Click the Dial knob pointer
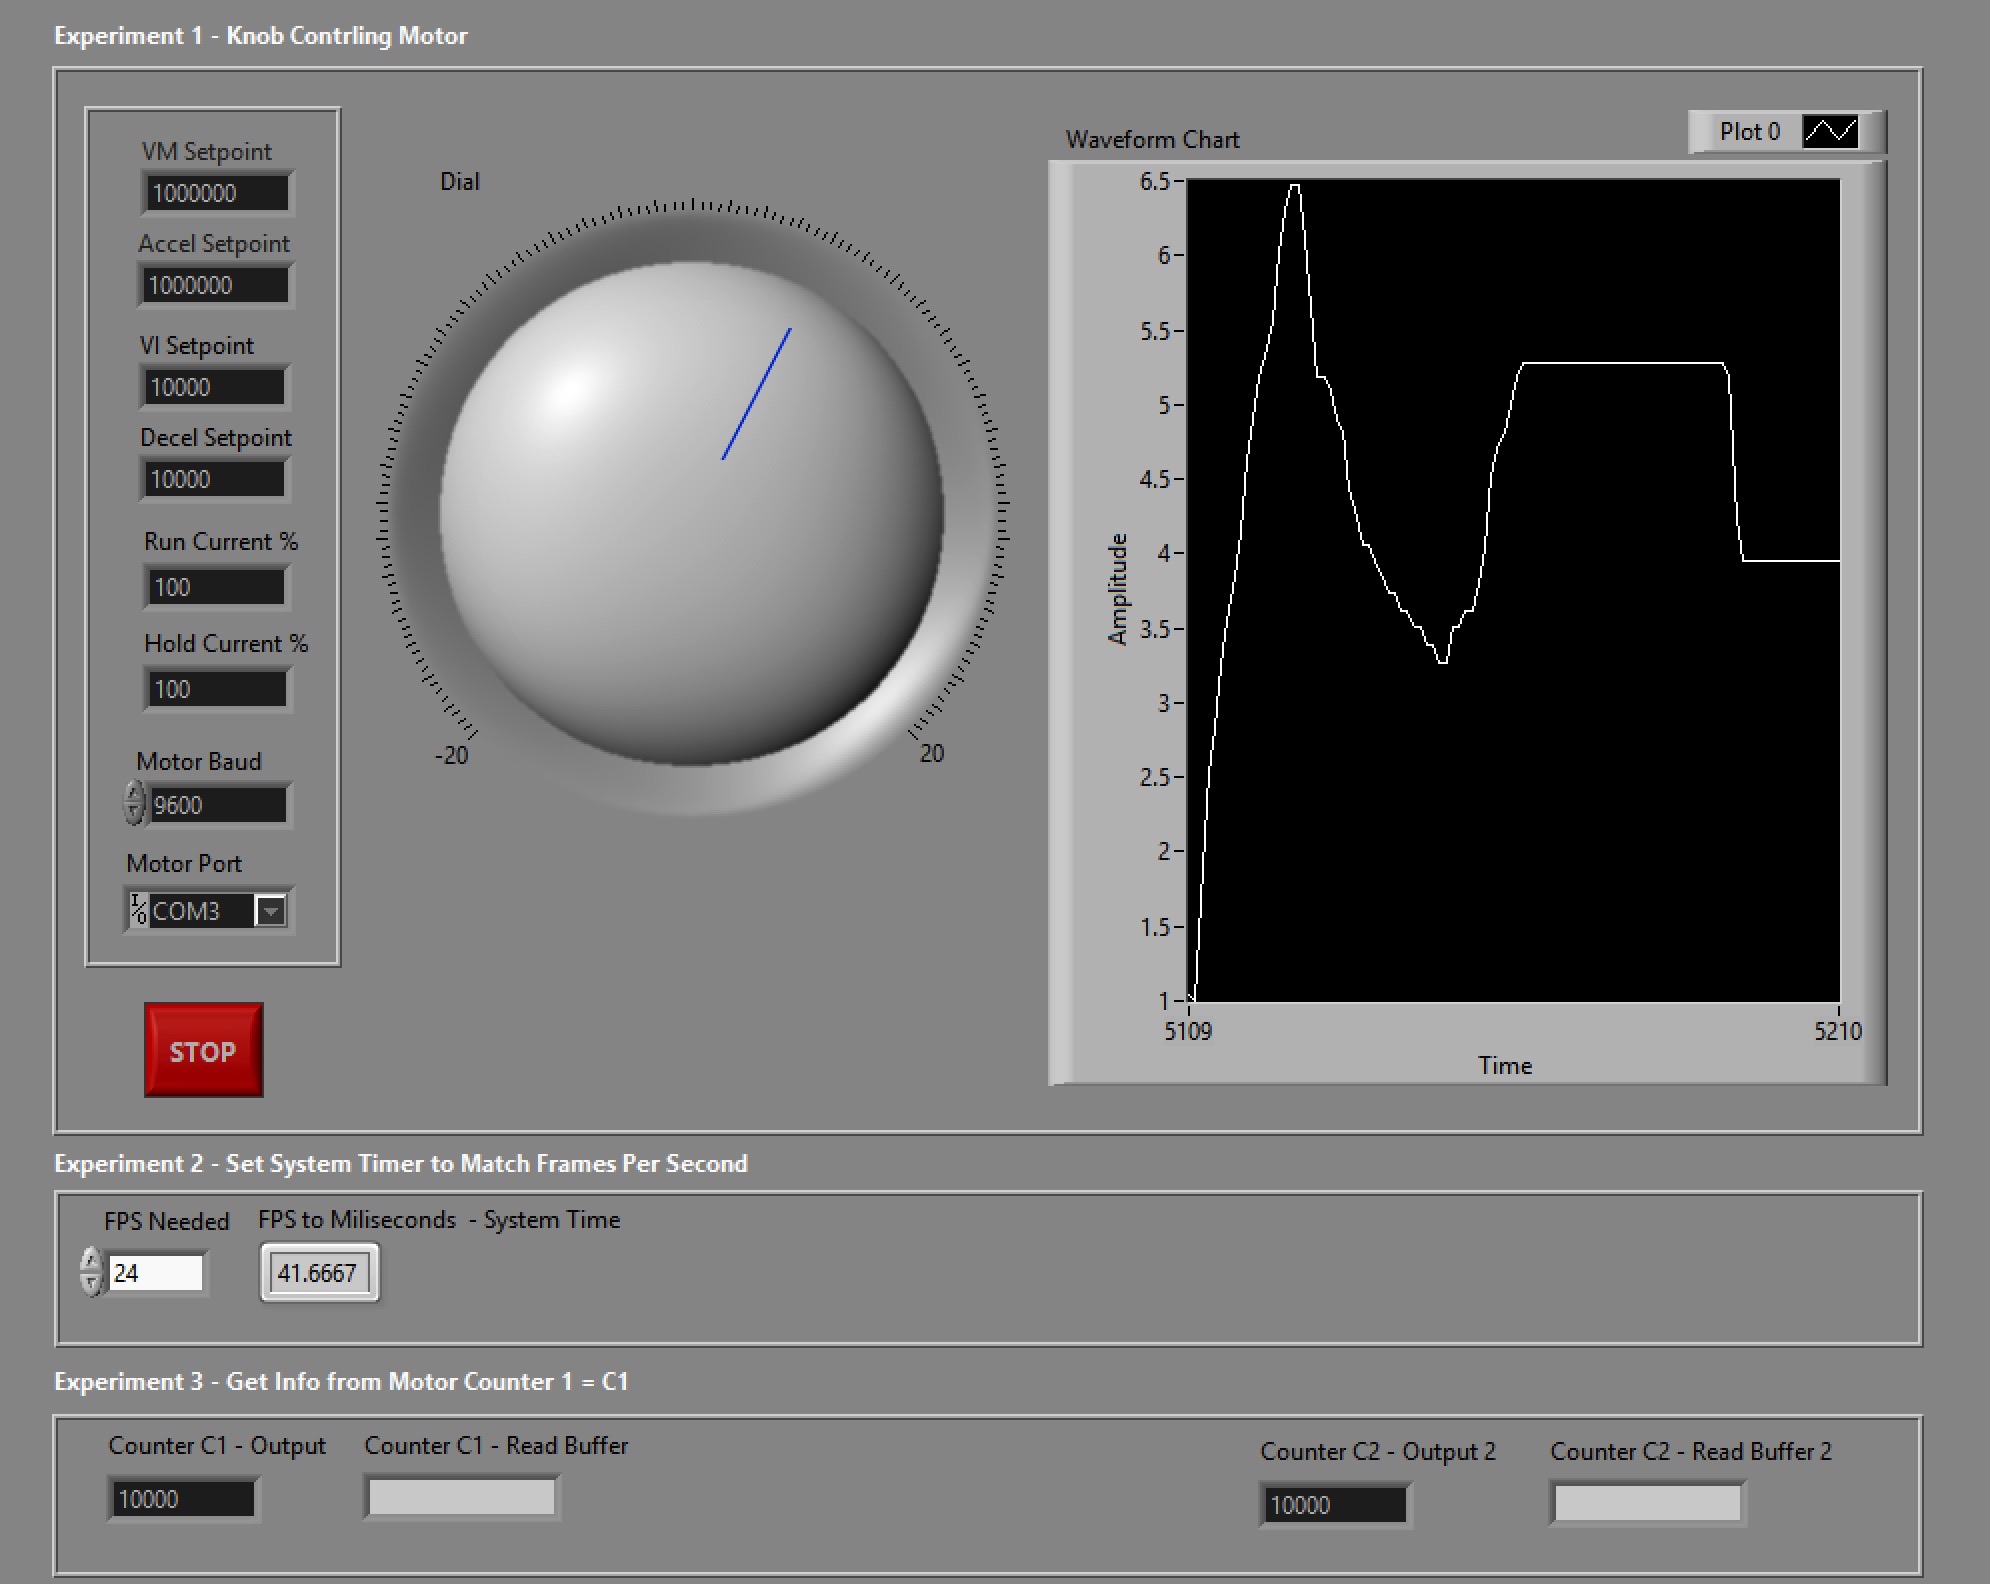1990x1584 pixels. point(757,393)
